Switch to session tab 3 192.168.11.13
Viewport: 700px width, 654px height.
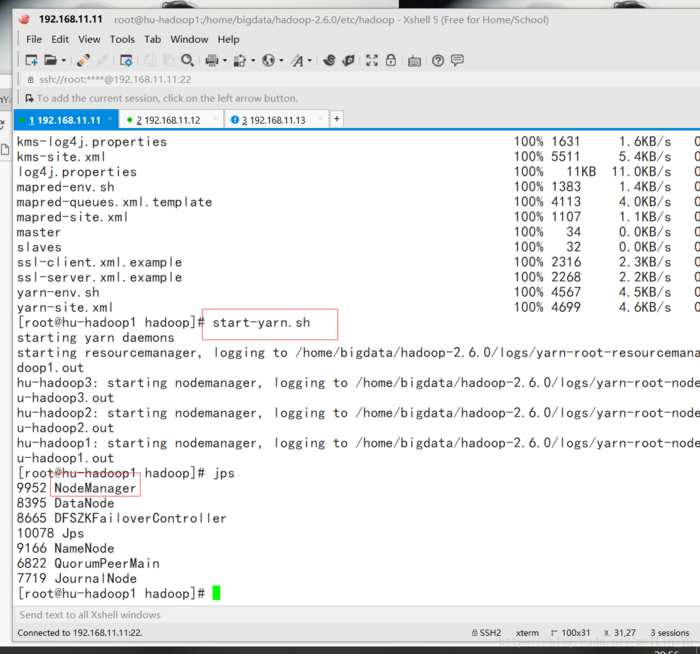(x=276, y=120)
